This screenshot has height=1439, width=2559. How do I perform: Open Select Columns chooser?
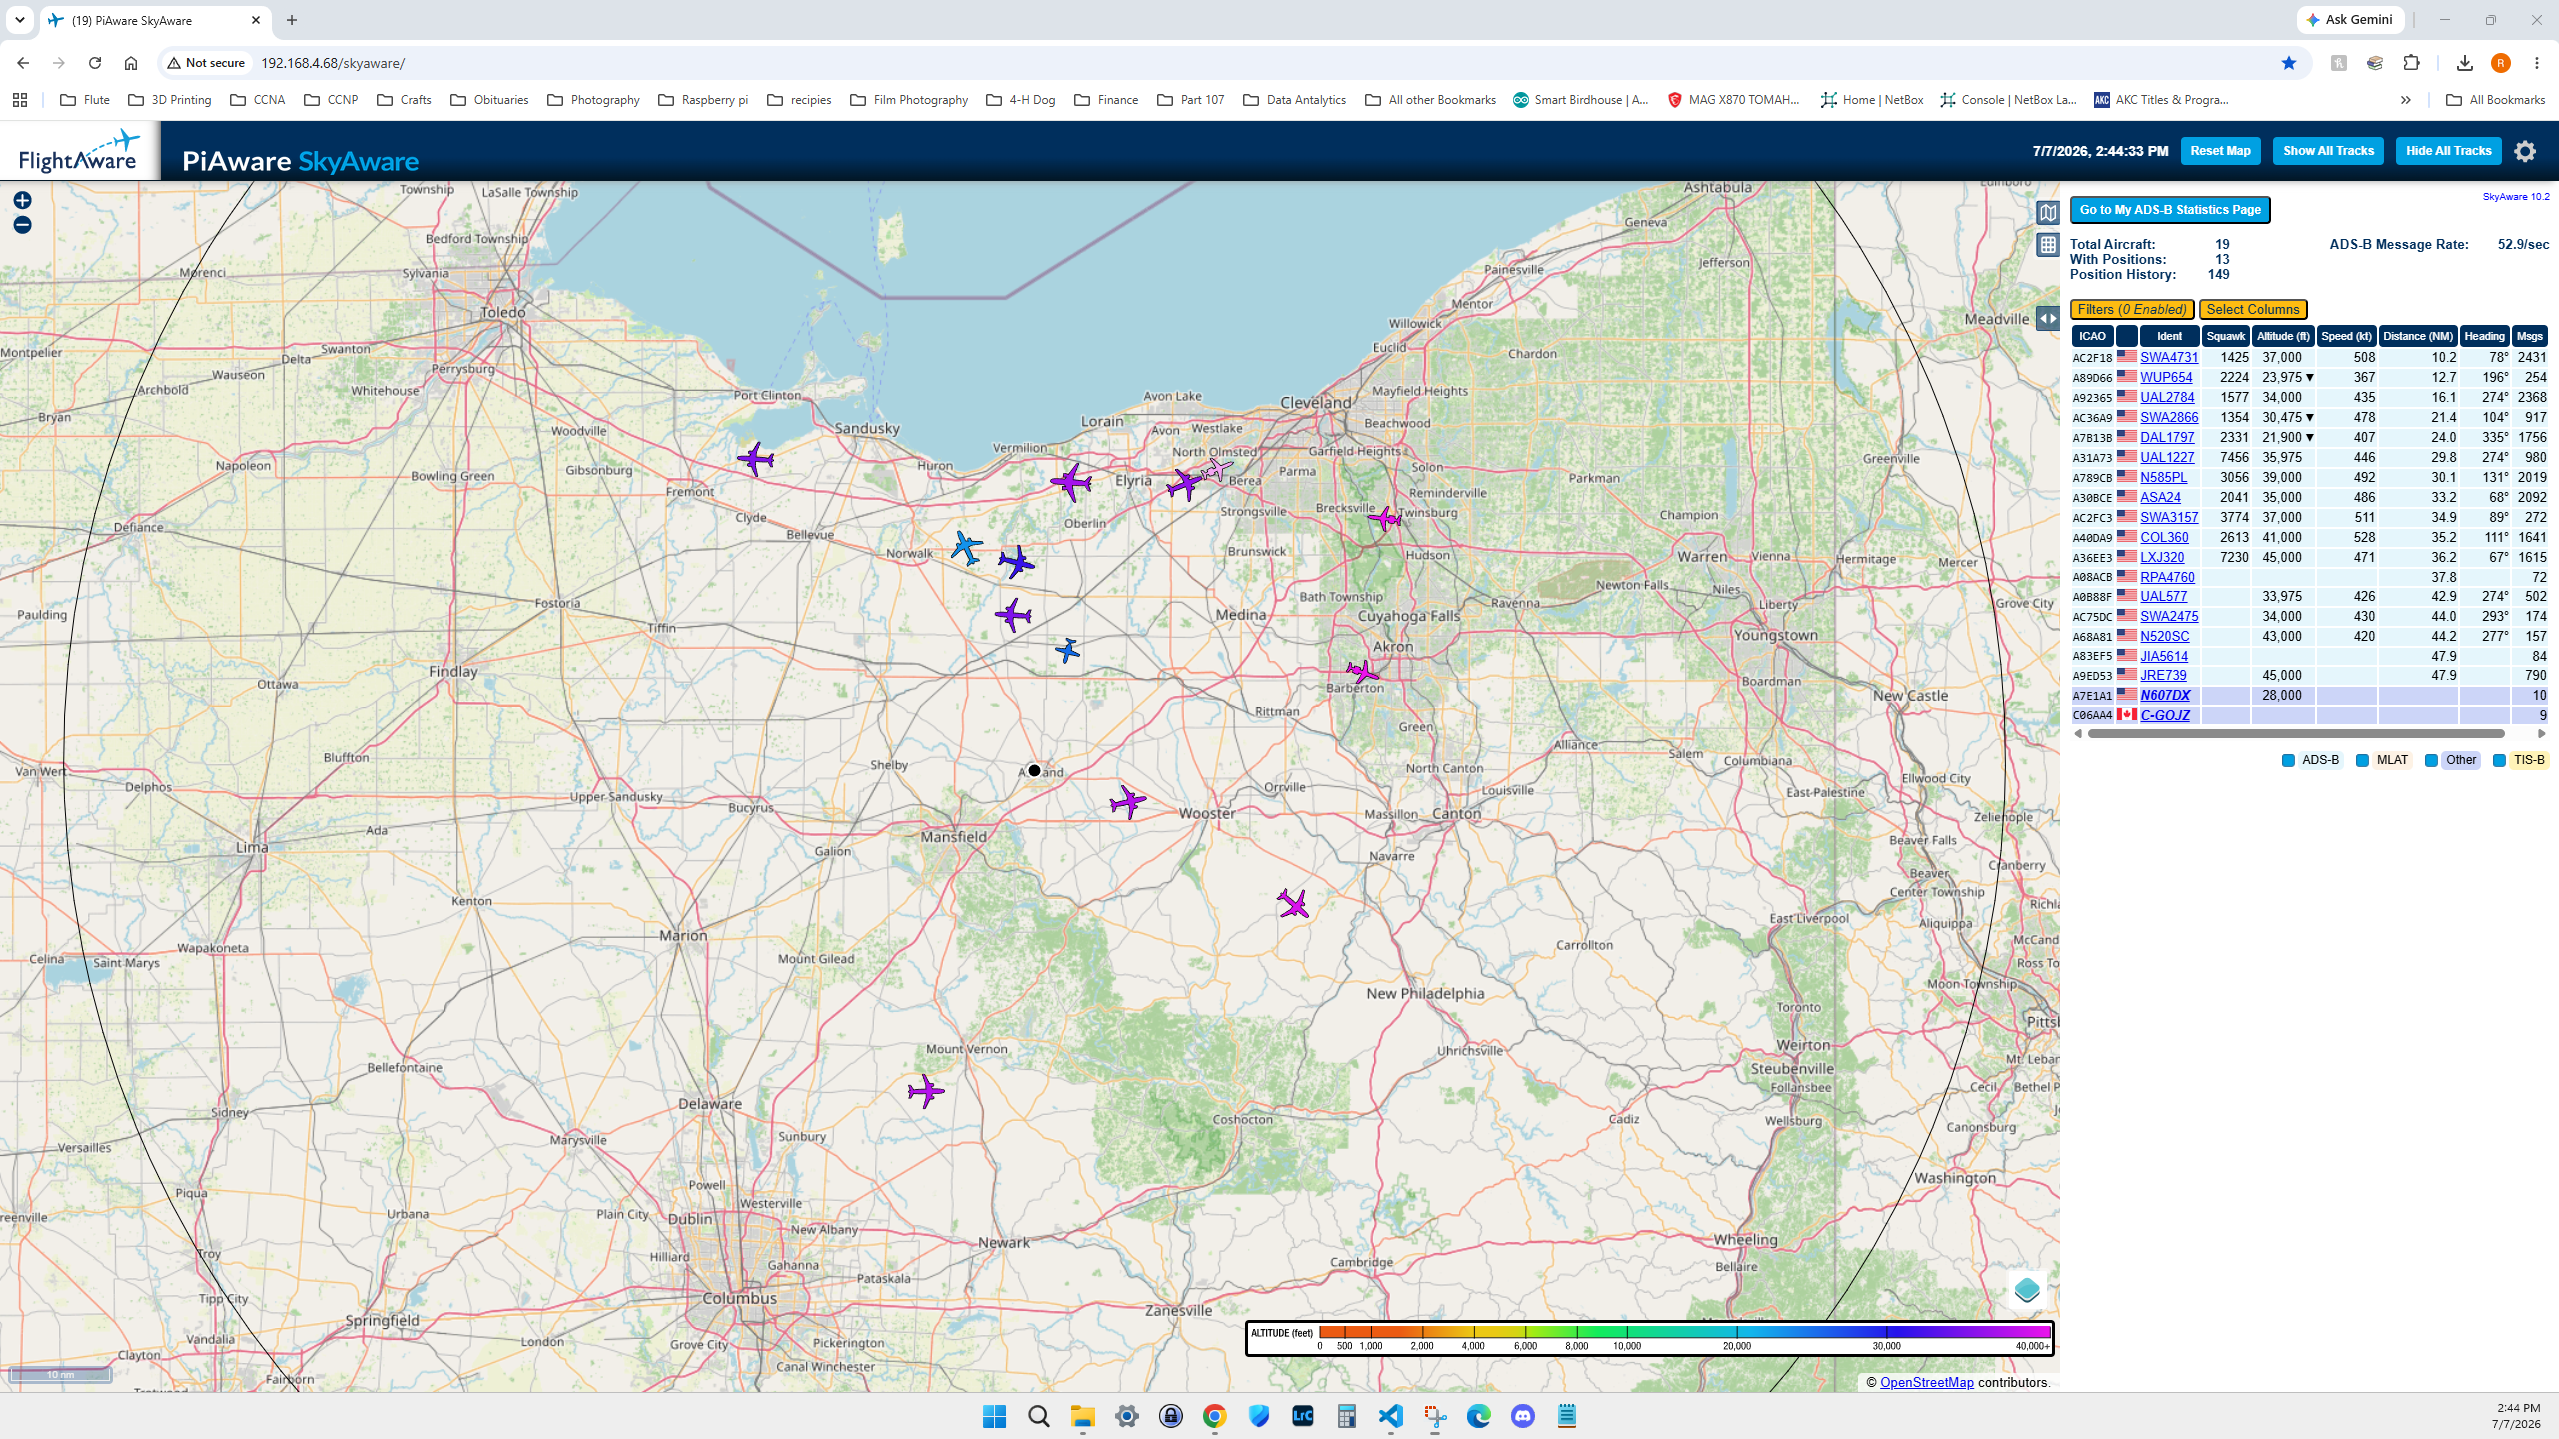(2252, 310)
